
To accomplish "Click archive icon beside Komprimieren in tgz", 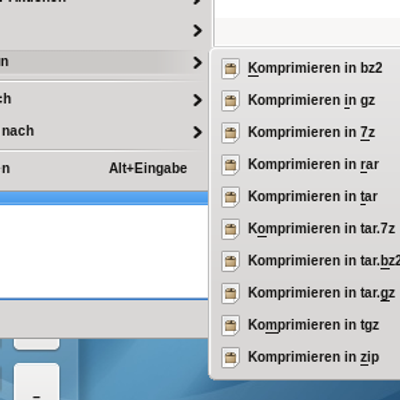I will (x=230, y=325).
